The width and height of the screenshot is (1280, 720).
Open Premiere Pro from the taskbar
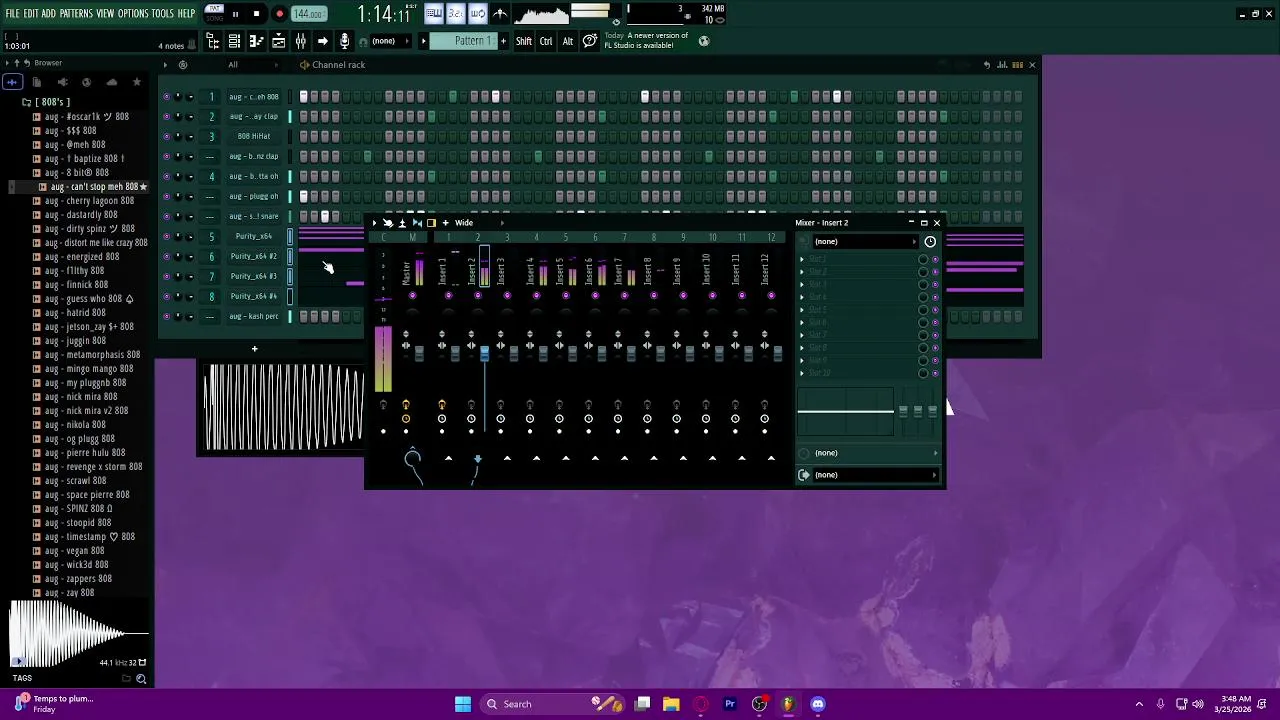(730, 704)
